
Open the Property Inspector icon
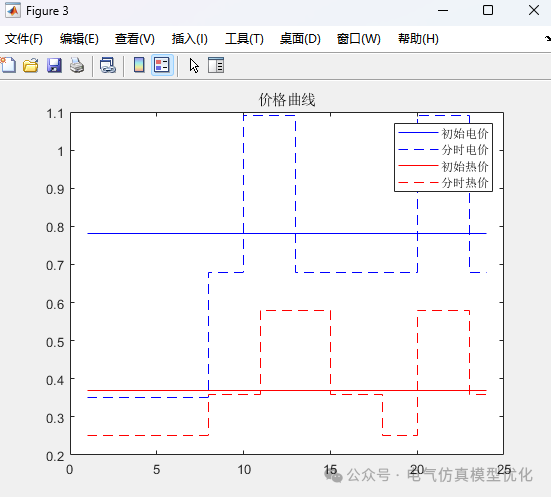pyautogui.click(x=216, y=65)
